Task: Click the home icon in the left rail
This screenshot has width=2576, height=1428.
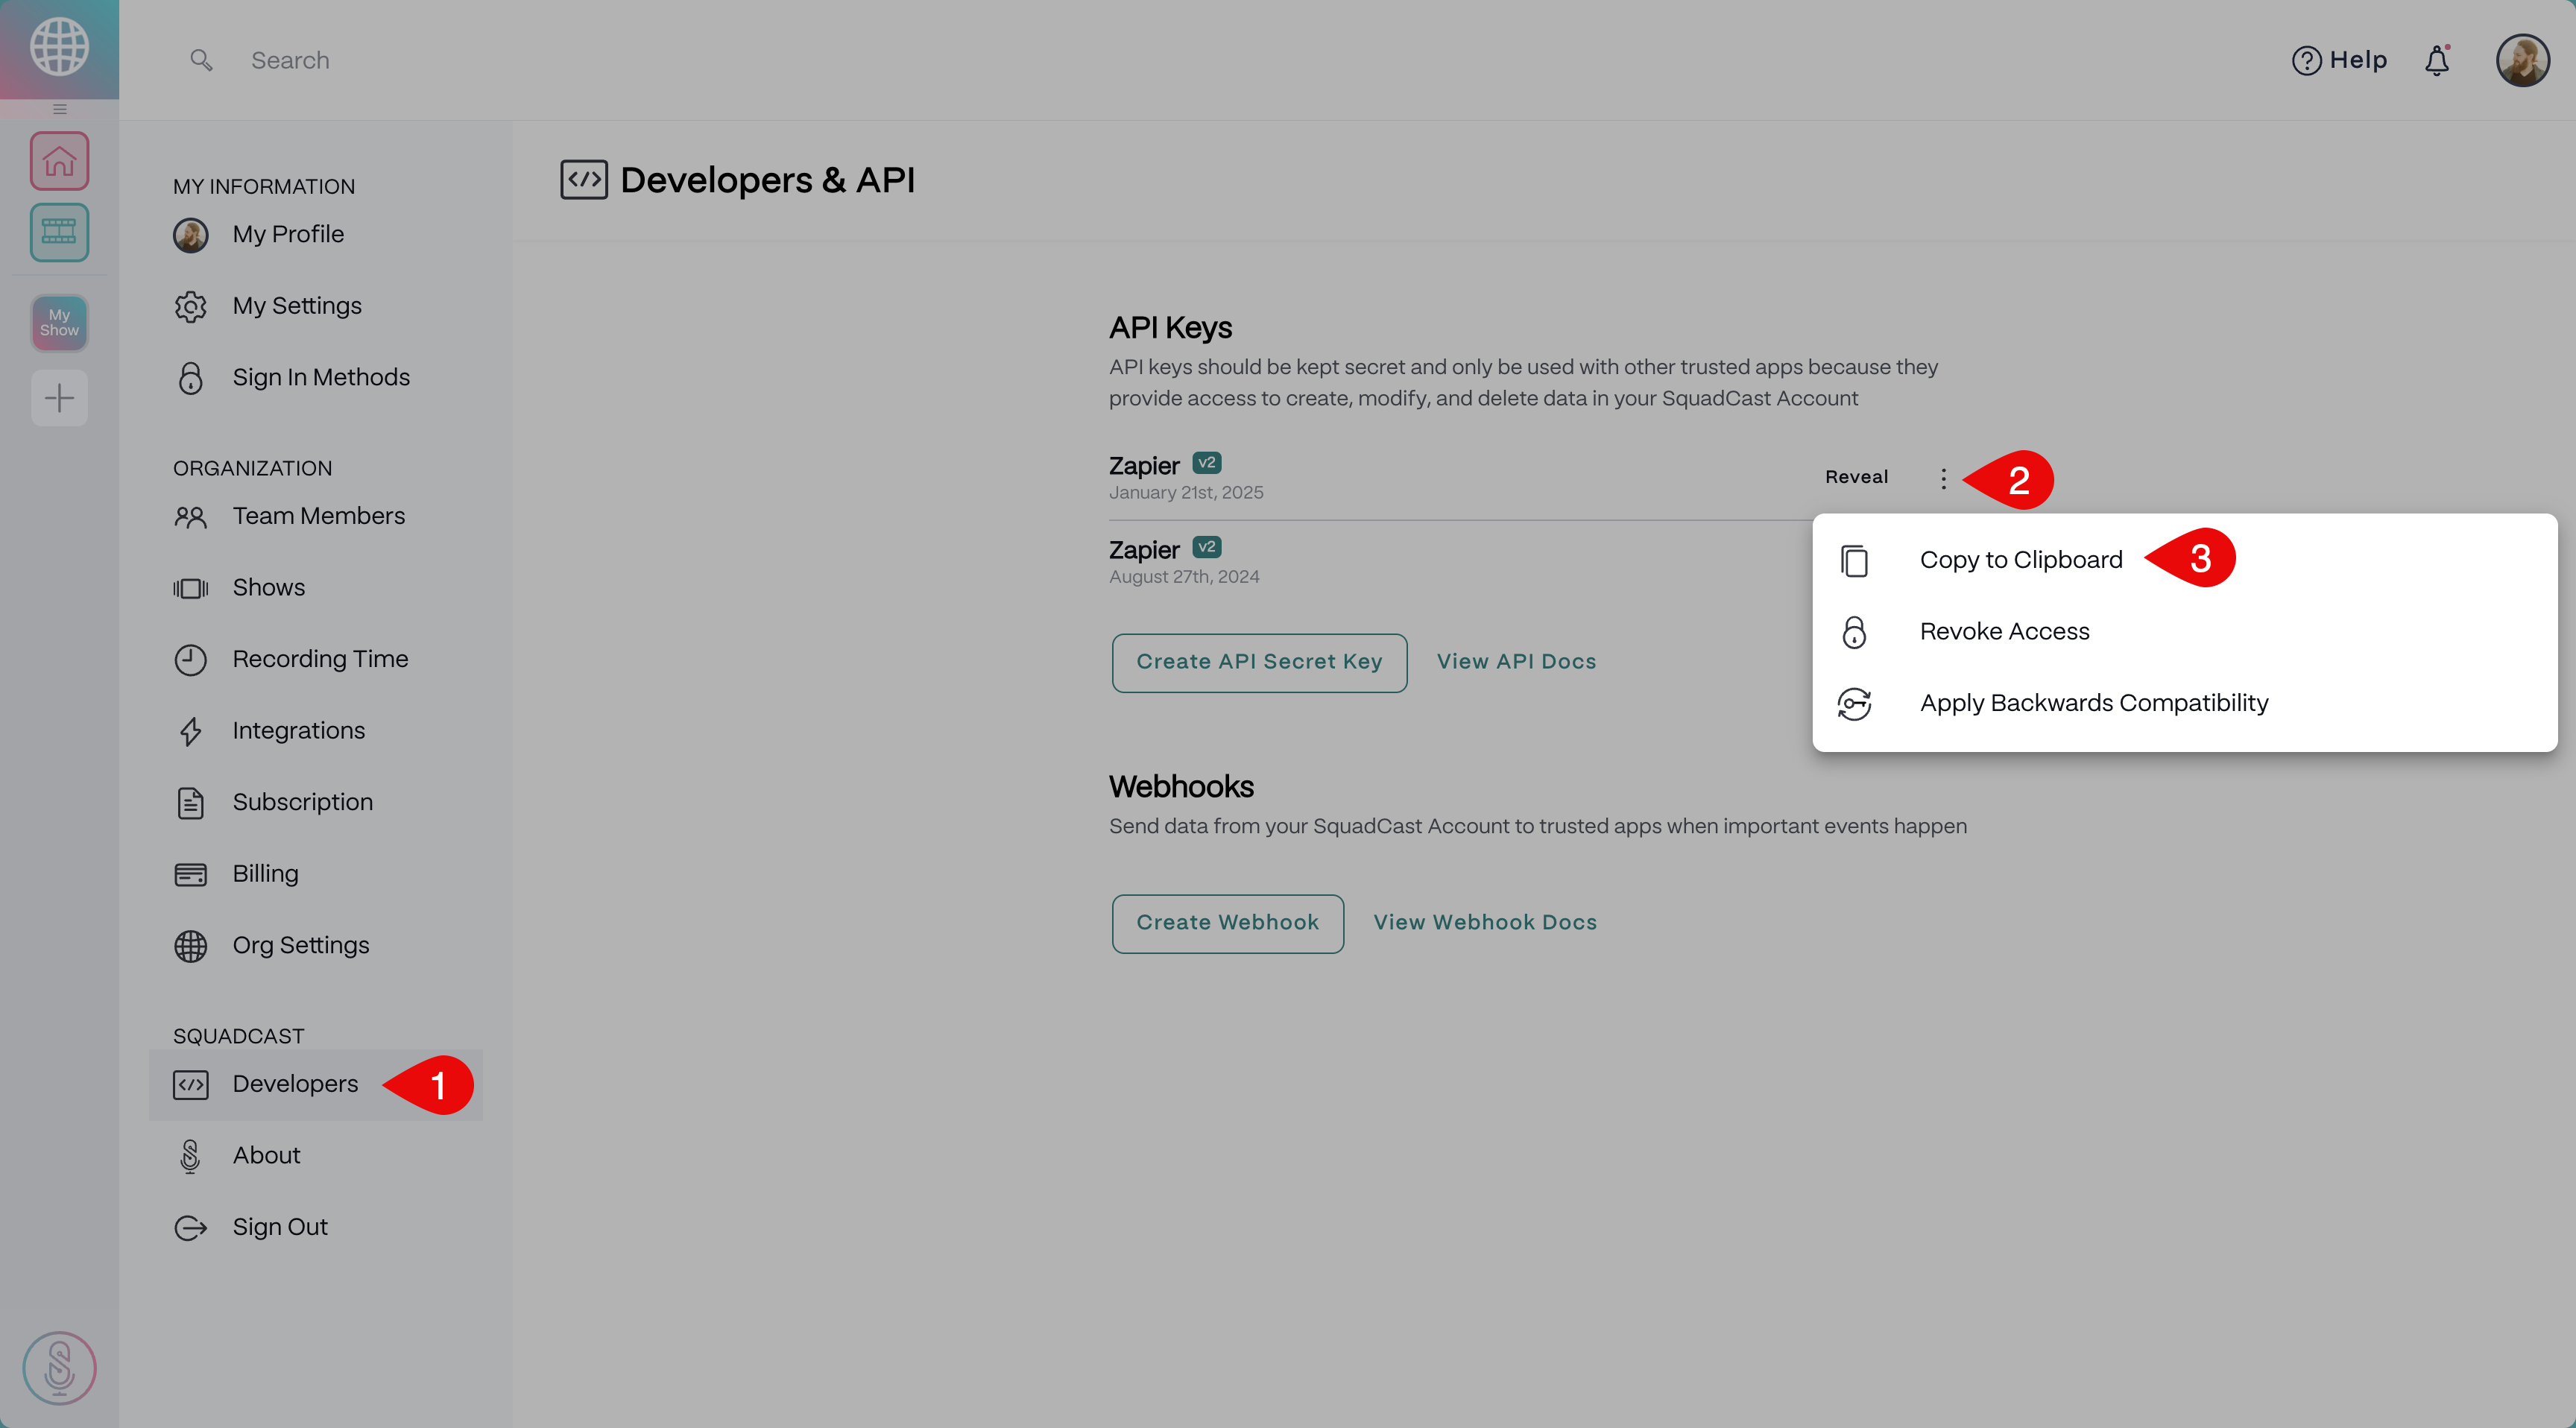Action: coord(59,160)
